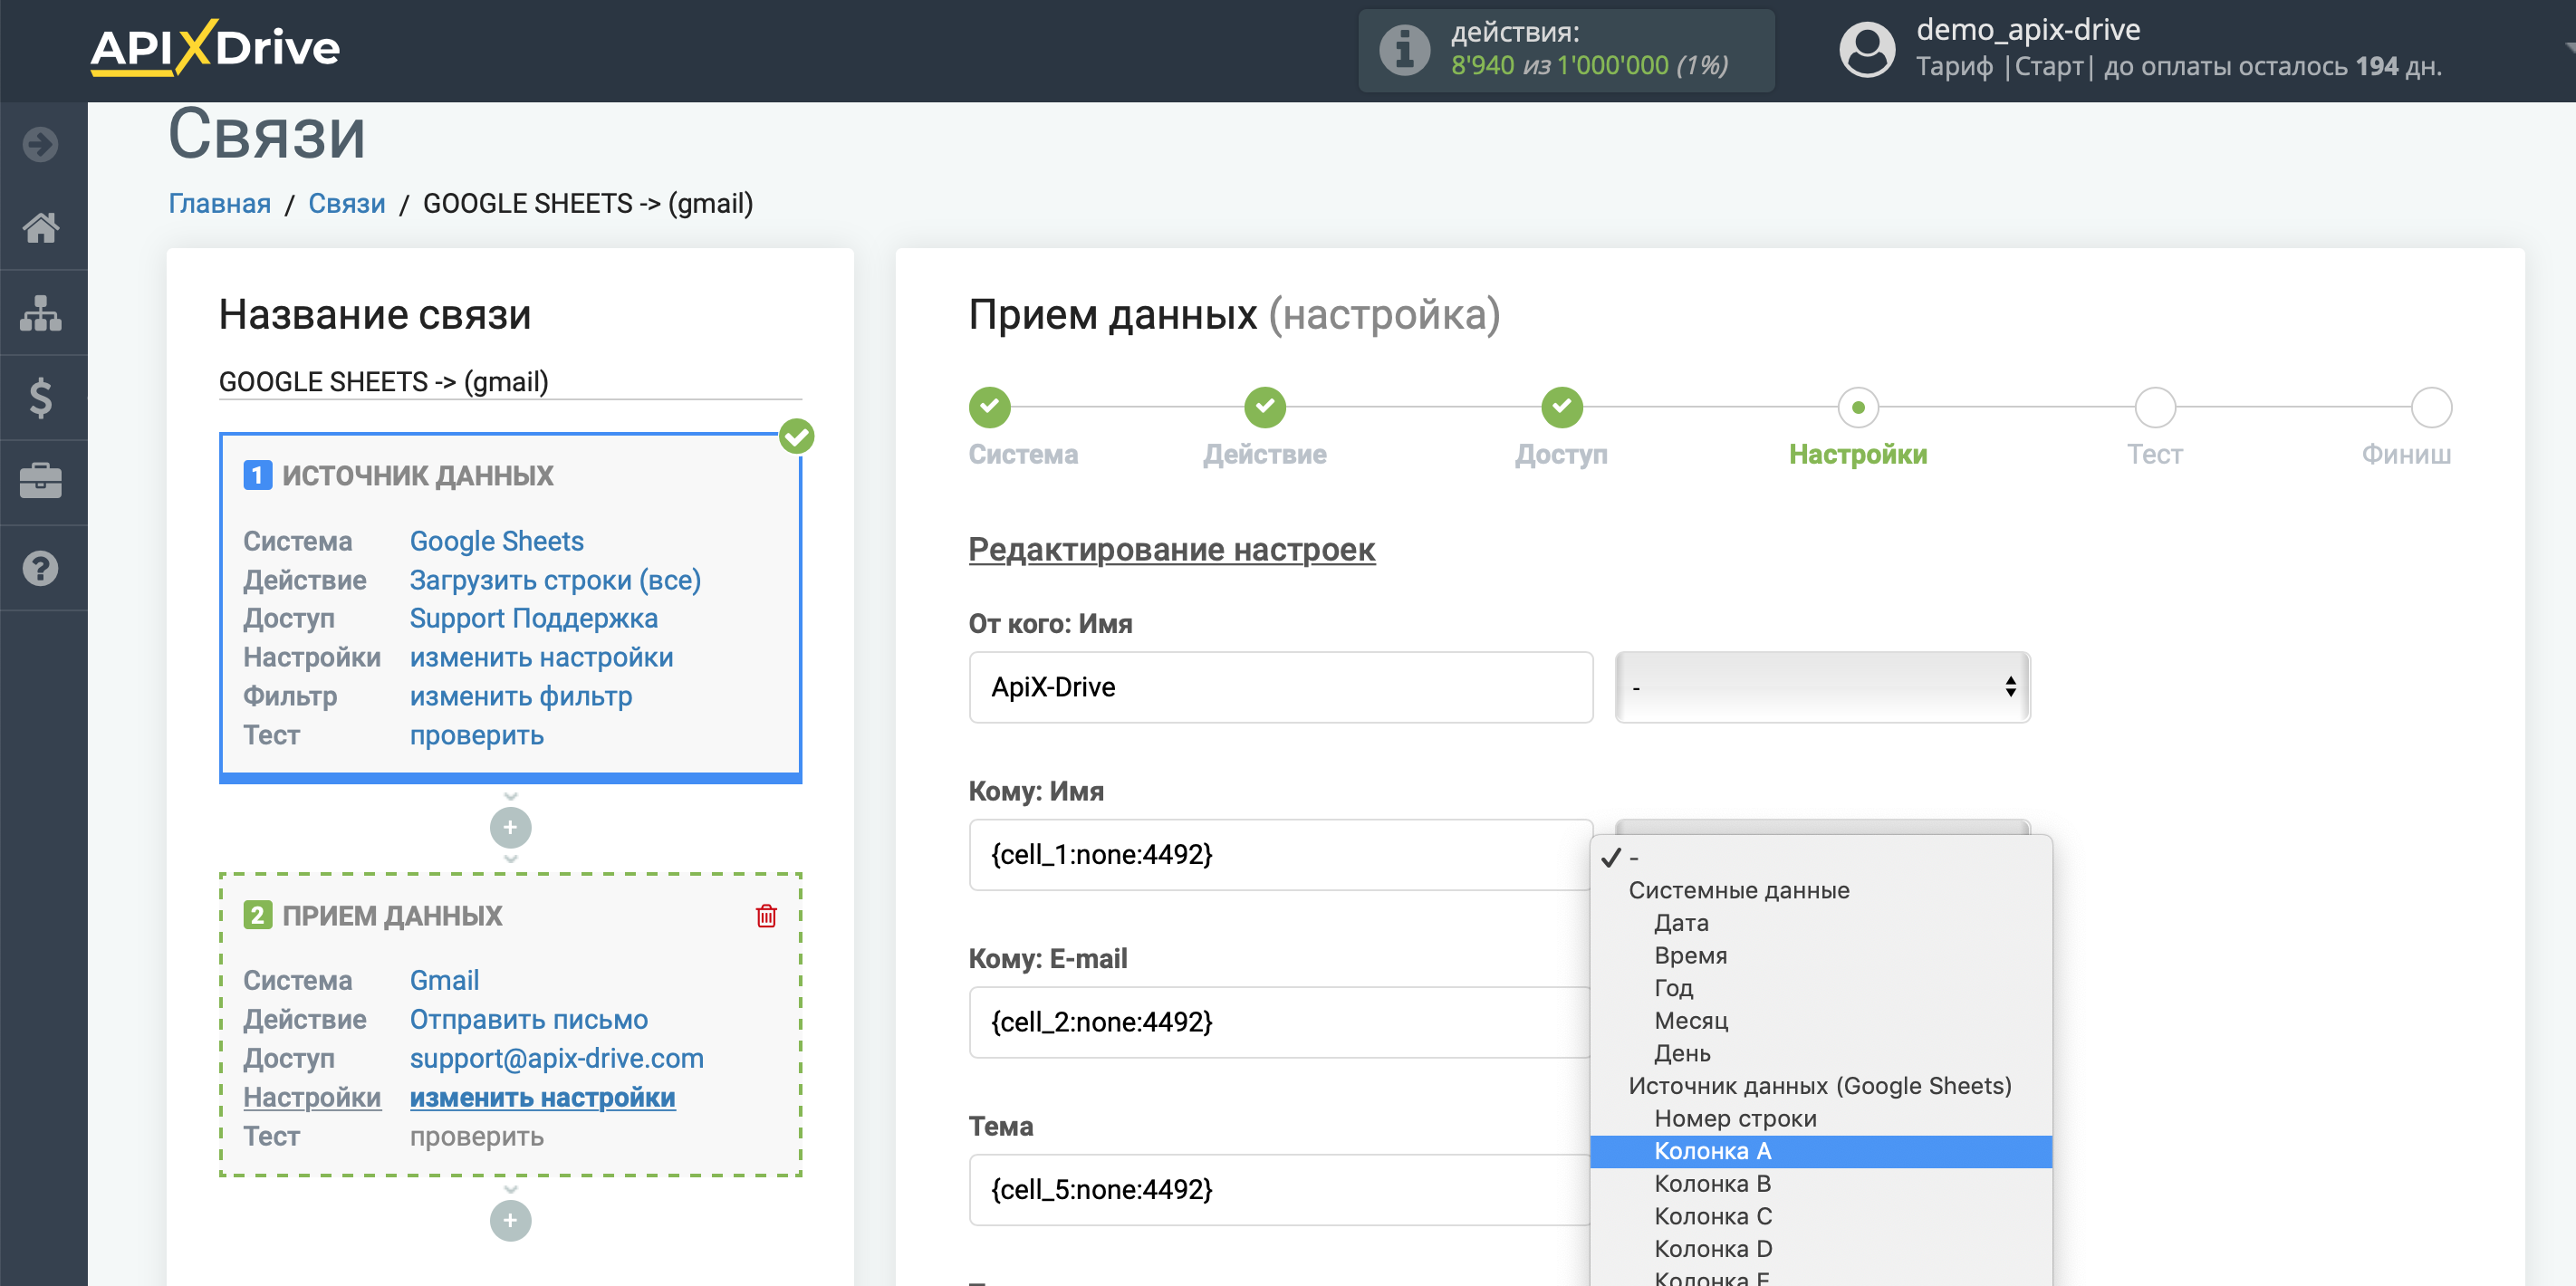2576x1286 pixels.
Task: Choose Время from the dropdown list
Action: (1821, 955)
